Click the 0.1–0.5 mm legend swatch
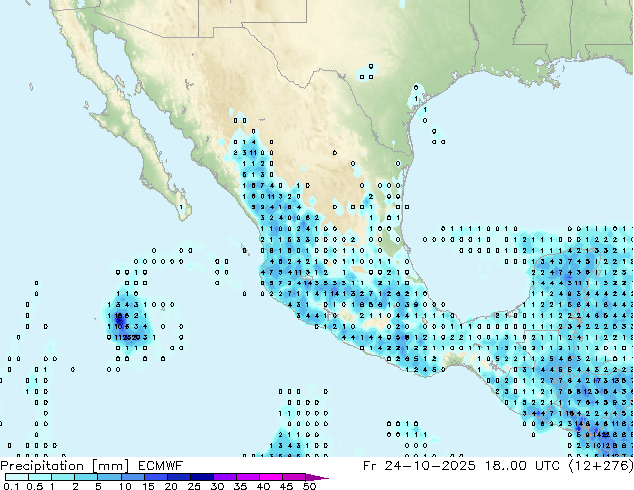This screenshot has height=490, width=634. [x=17, y=477]
